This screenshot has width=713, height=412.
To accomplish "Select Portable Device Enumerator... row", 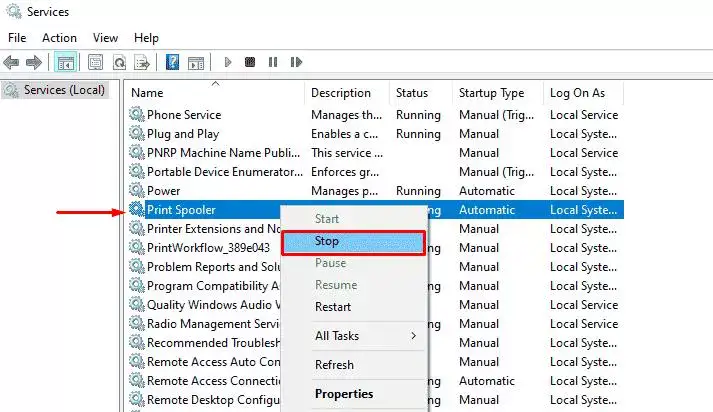I will tap(376, 172).
